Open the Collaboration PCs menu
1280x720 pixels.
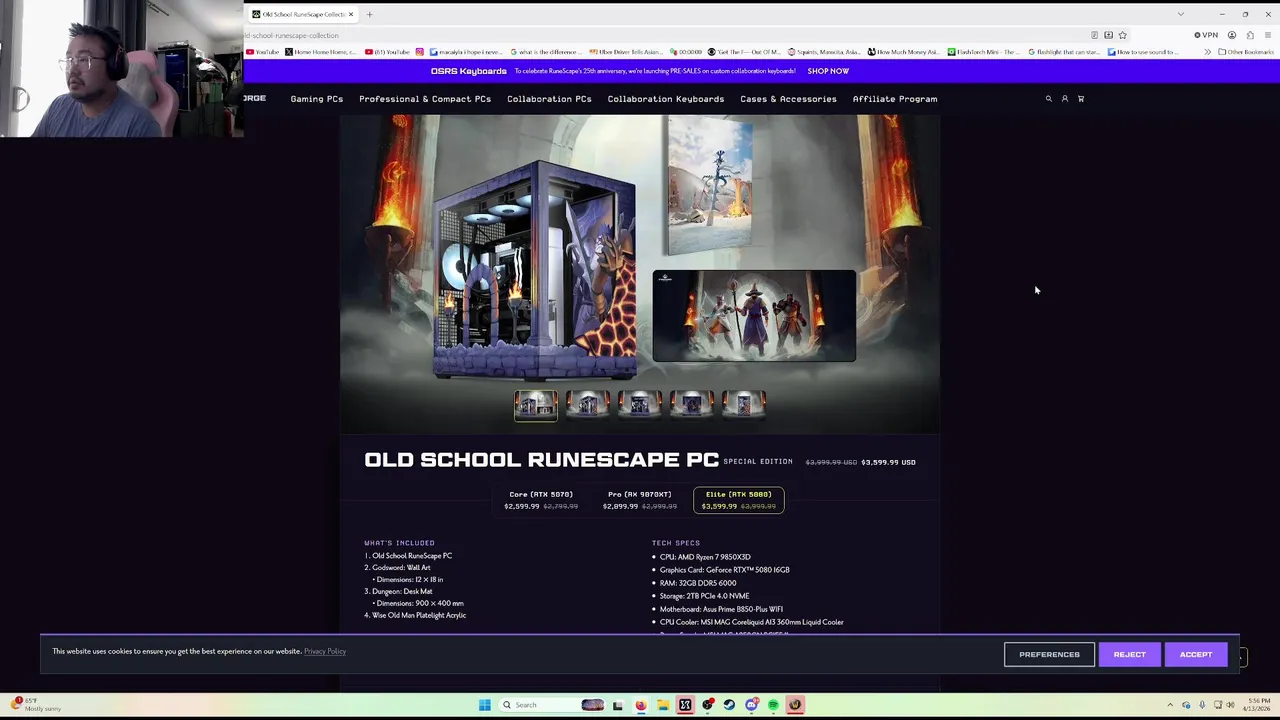549,99
